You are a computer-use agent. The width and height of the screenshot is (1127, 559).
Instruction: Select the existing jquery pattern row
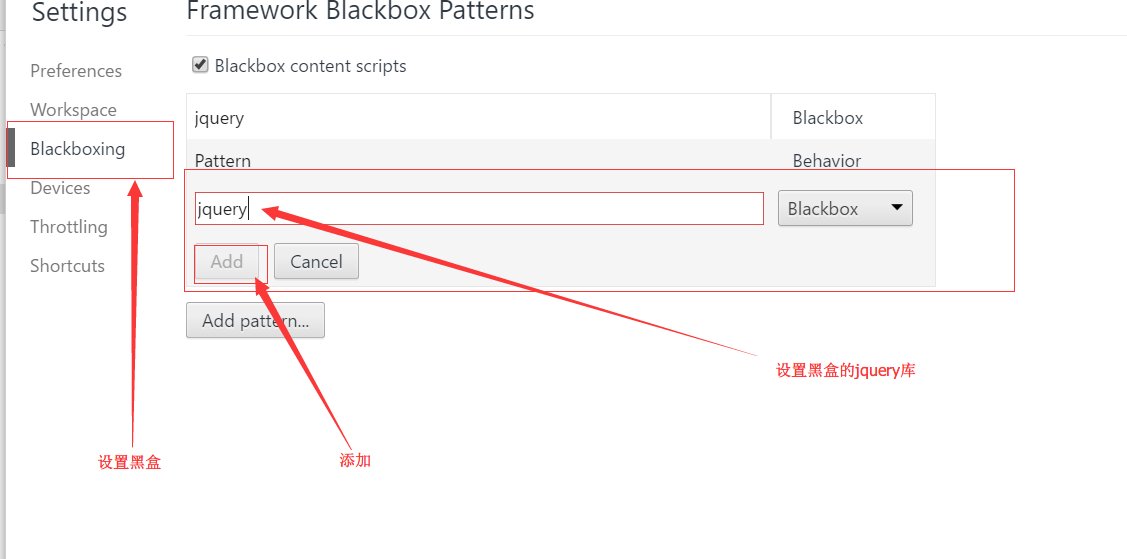(478, 118)
